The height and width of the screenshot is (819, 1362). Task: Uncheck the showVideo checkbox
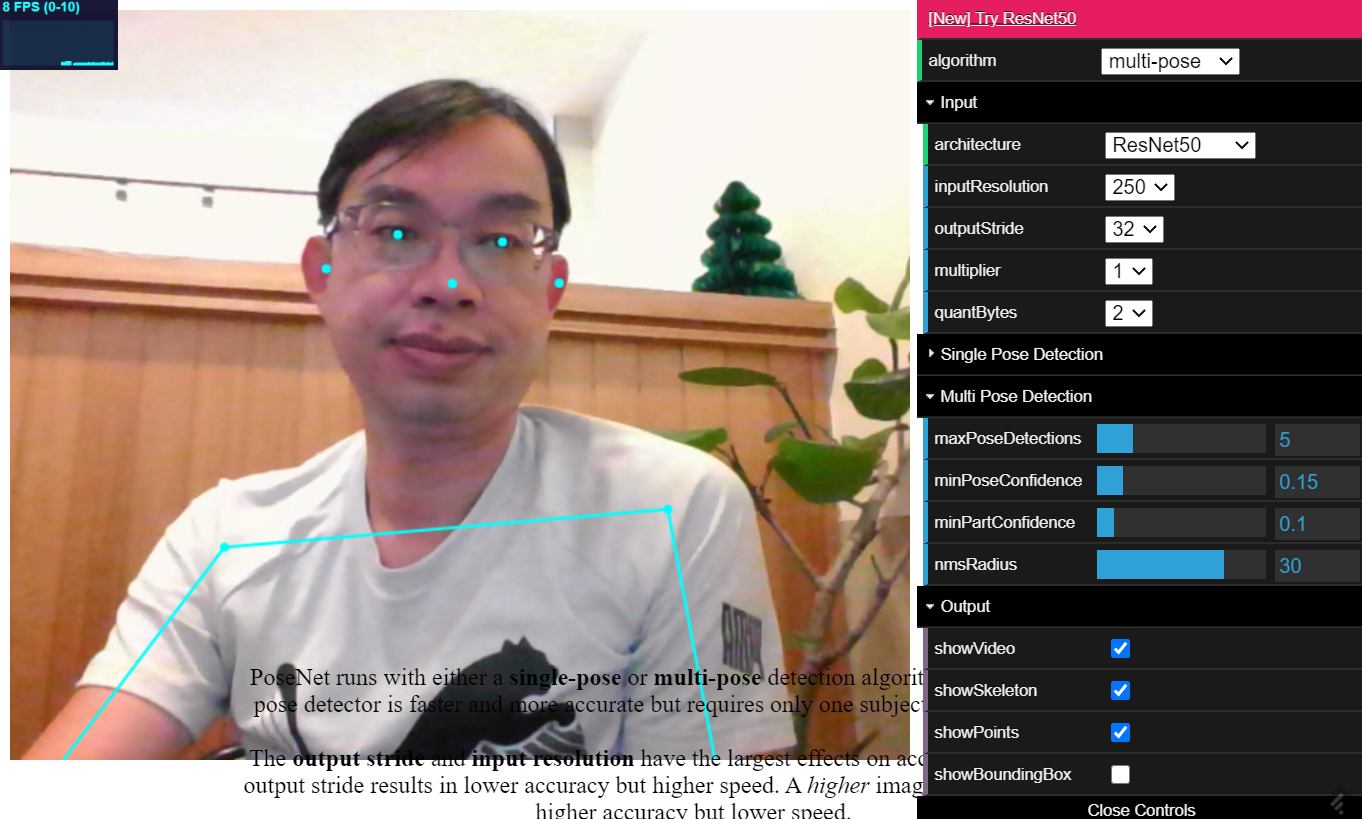[x=1120, y=649]
